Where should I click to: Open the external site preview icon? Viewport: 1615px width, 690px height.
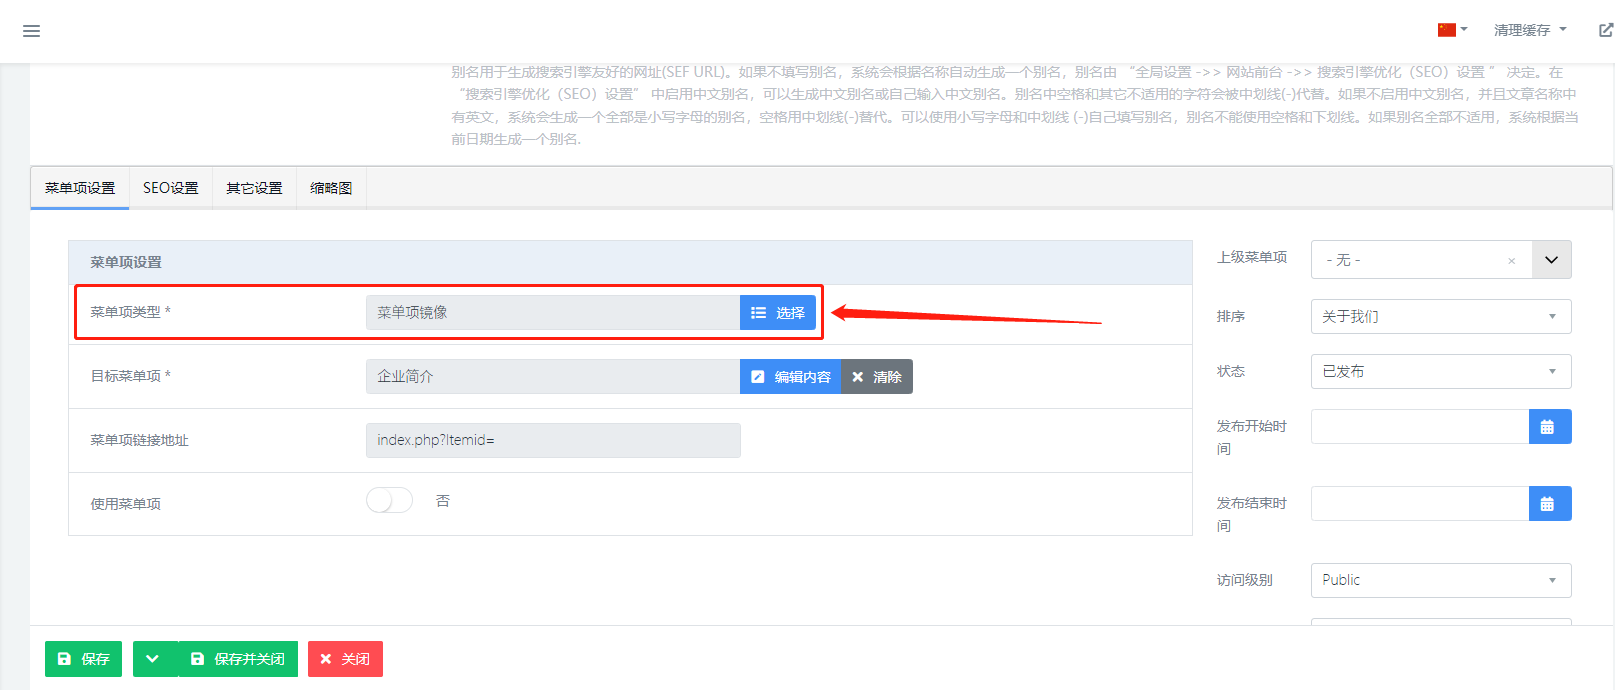pyautogui.click(x=1605, y=30)
